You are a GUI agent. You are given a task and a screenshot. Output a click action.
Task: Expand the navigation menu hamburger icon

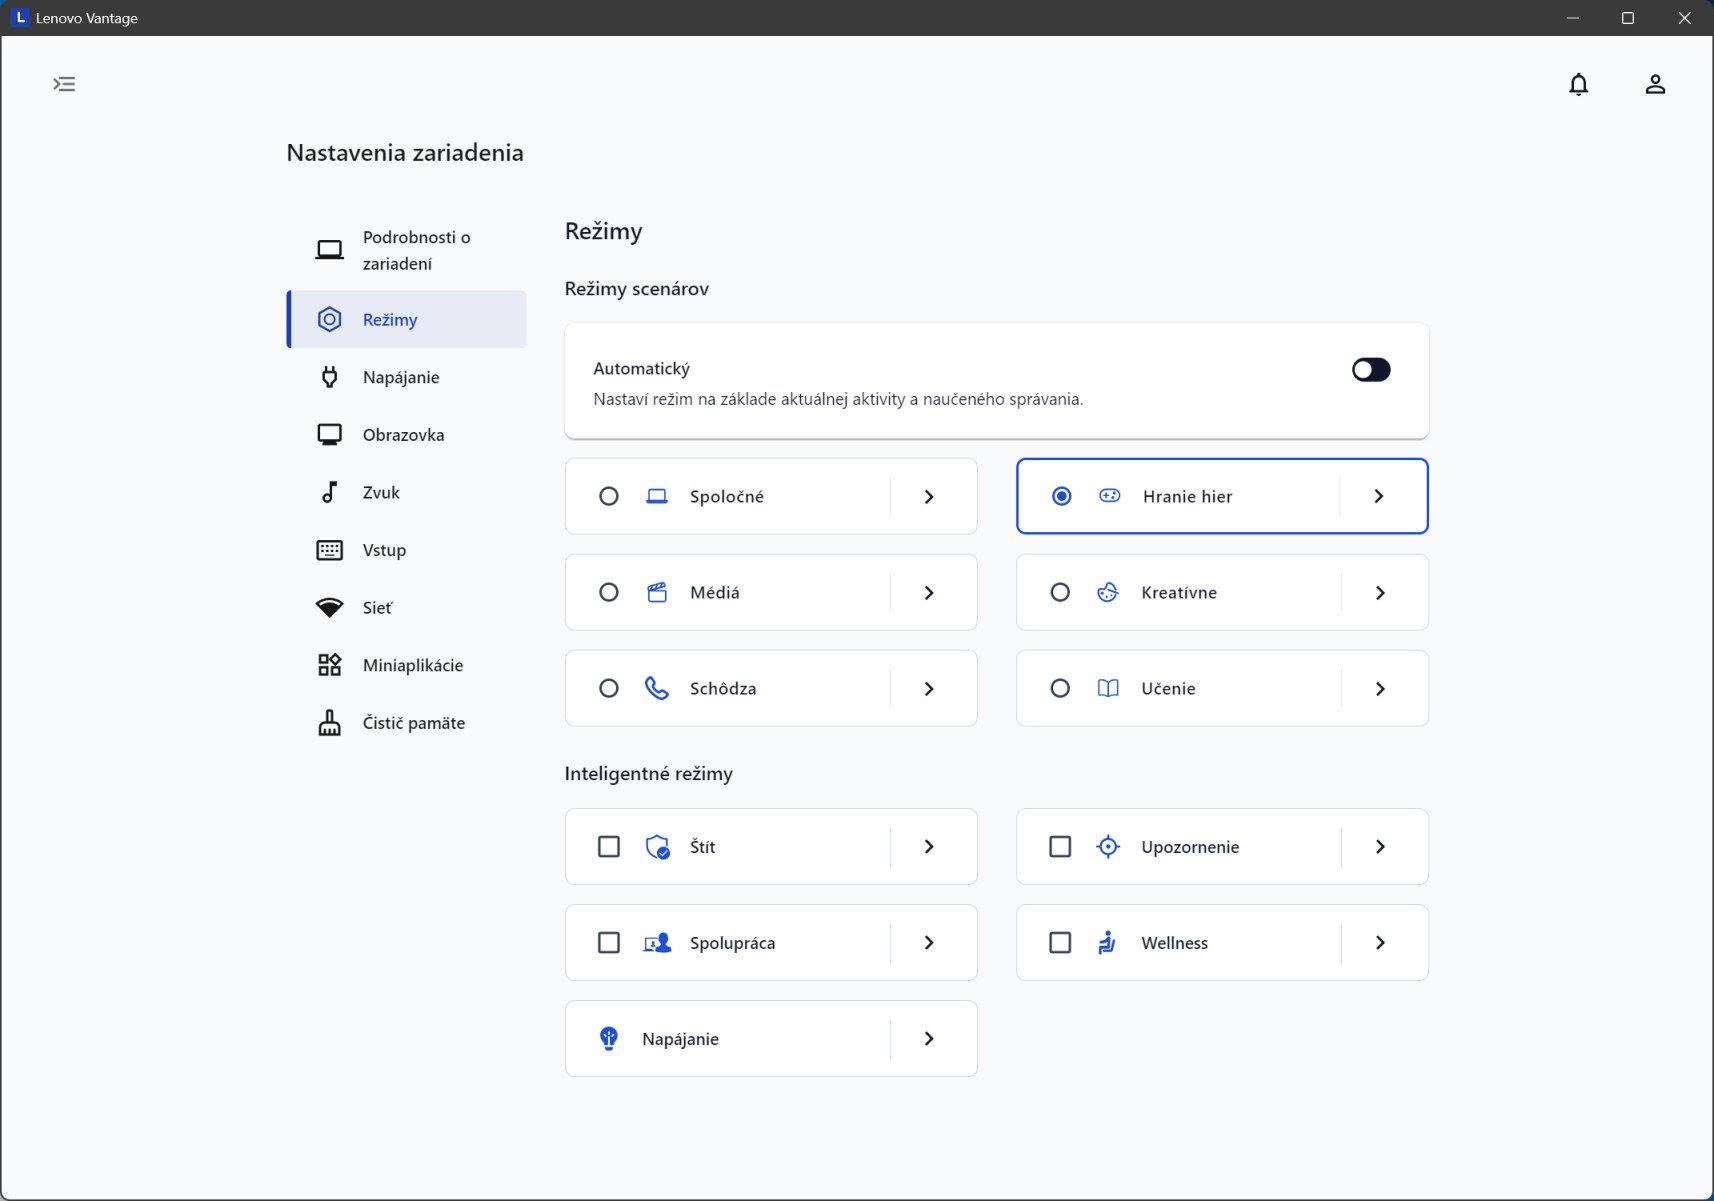click(x=64, y=84)
